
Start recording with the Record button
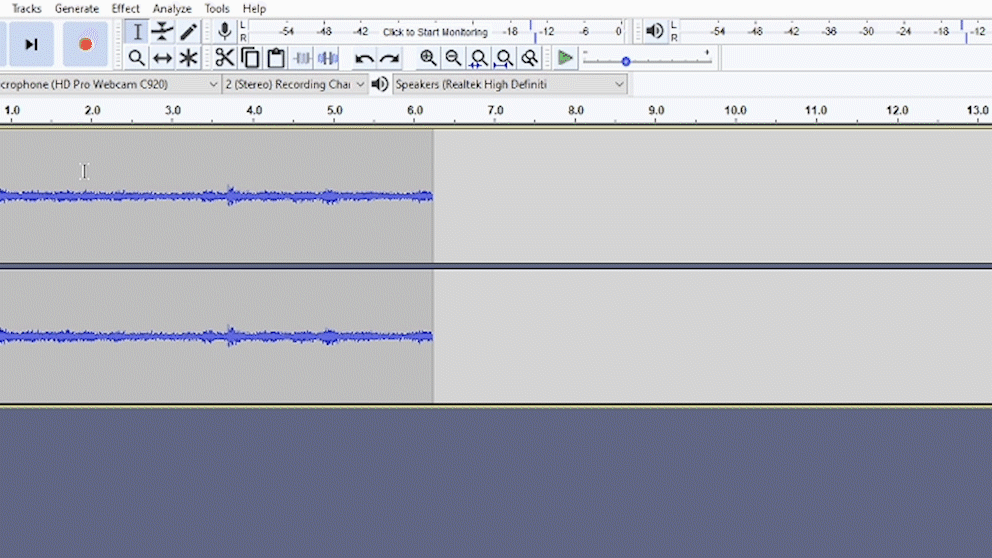(x=85, y=44)
